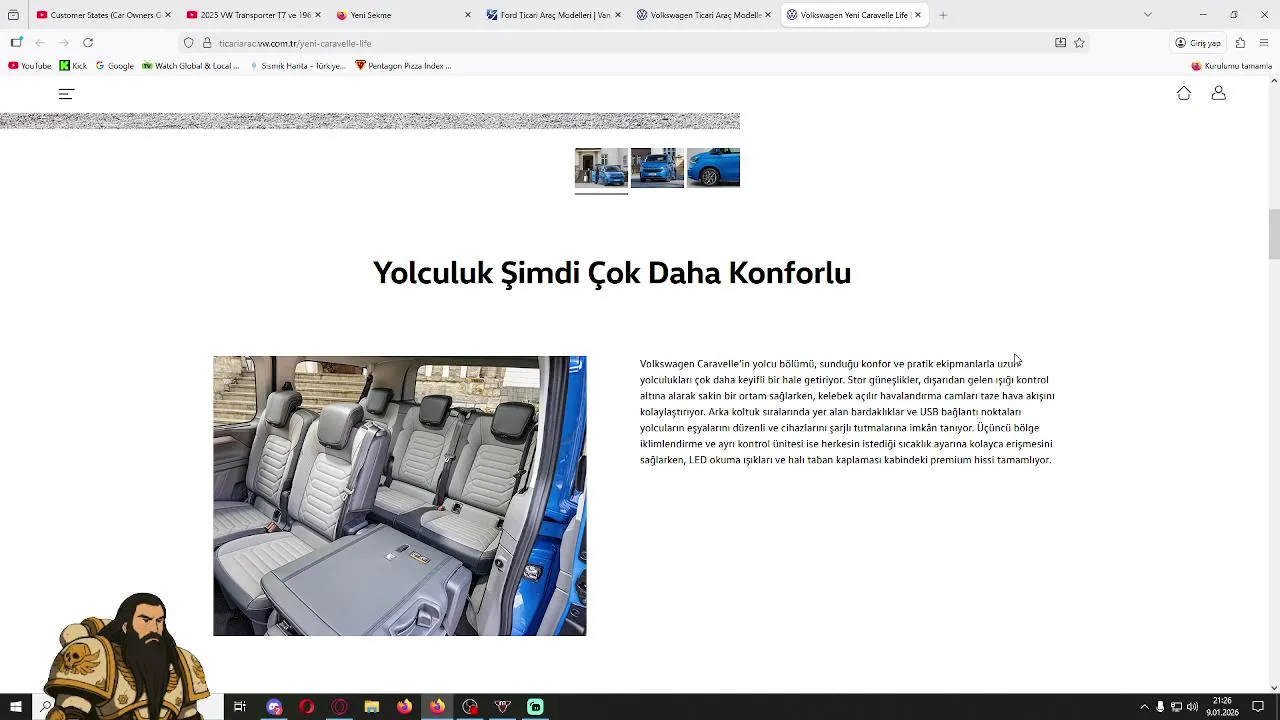Go back using the browser back arrow
This screenshot has height=720, width=1280.
tap(40, 43)
